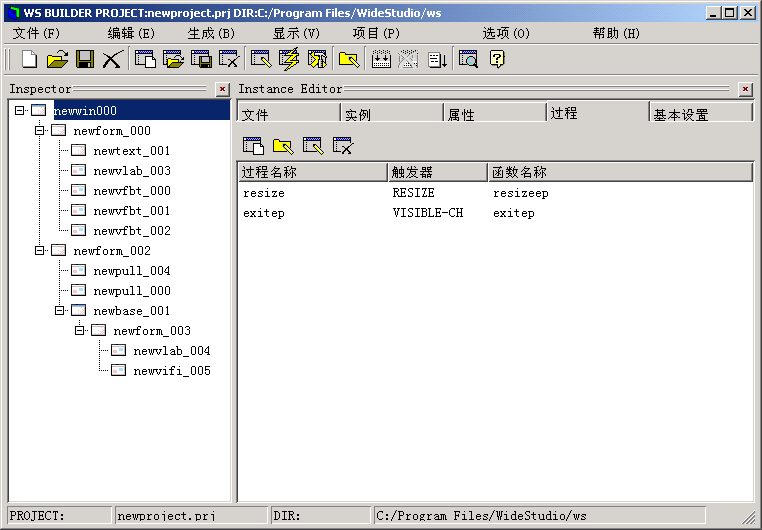Viewport: 762px width, 530px height.
Task: Collapse the newform_003 tree node
Action: point(79,330)
